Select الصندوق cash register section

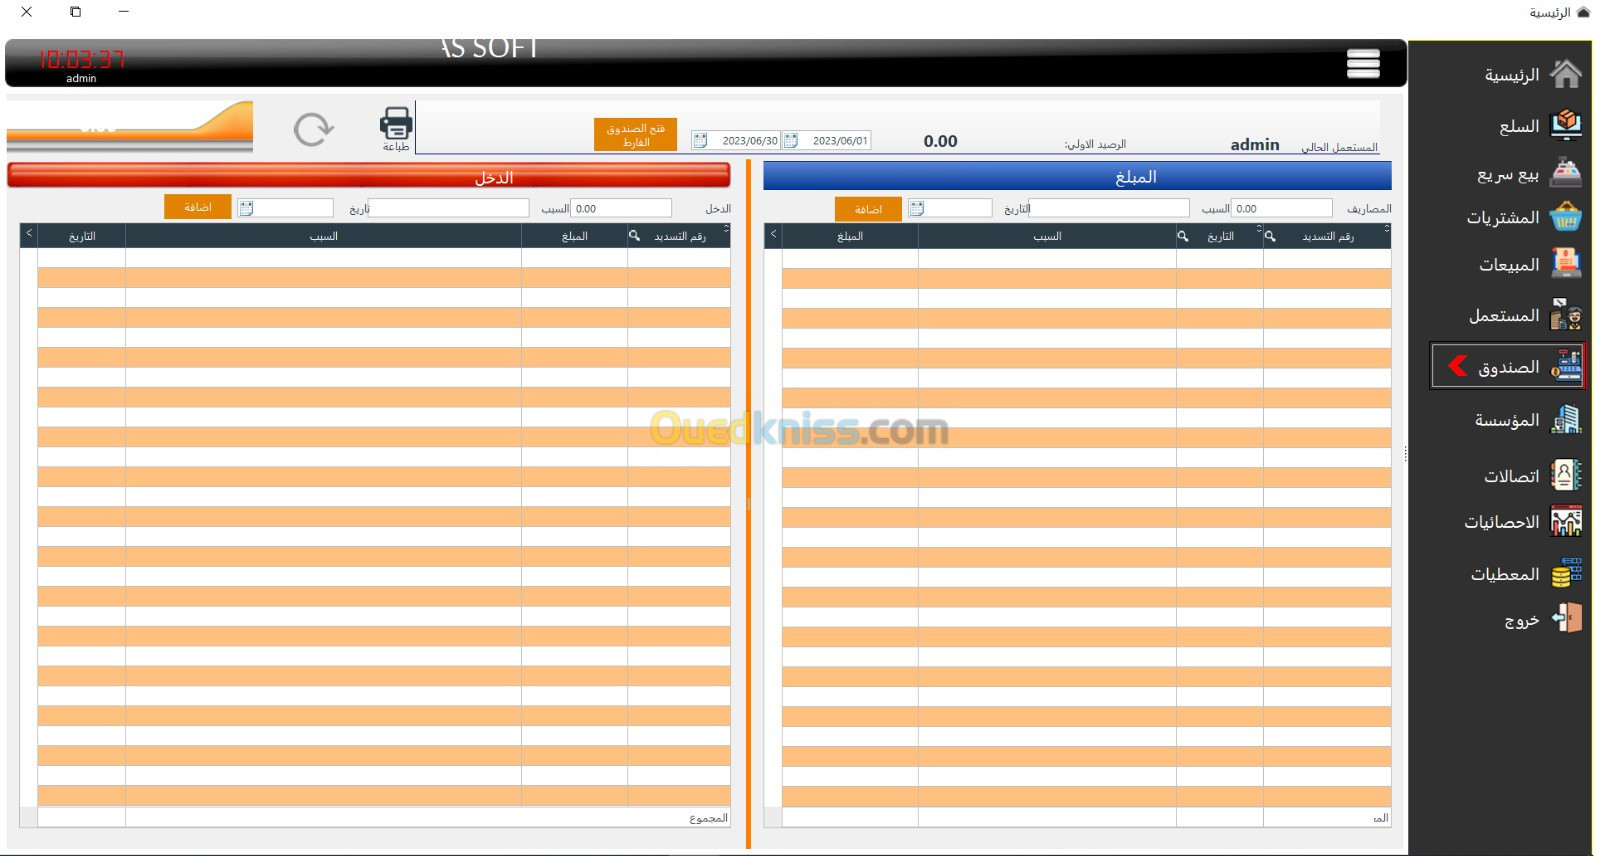1508,367
